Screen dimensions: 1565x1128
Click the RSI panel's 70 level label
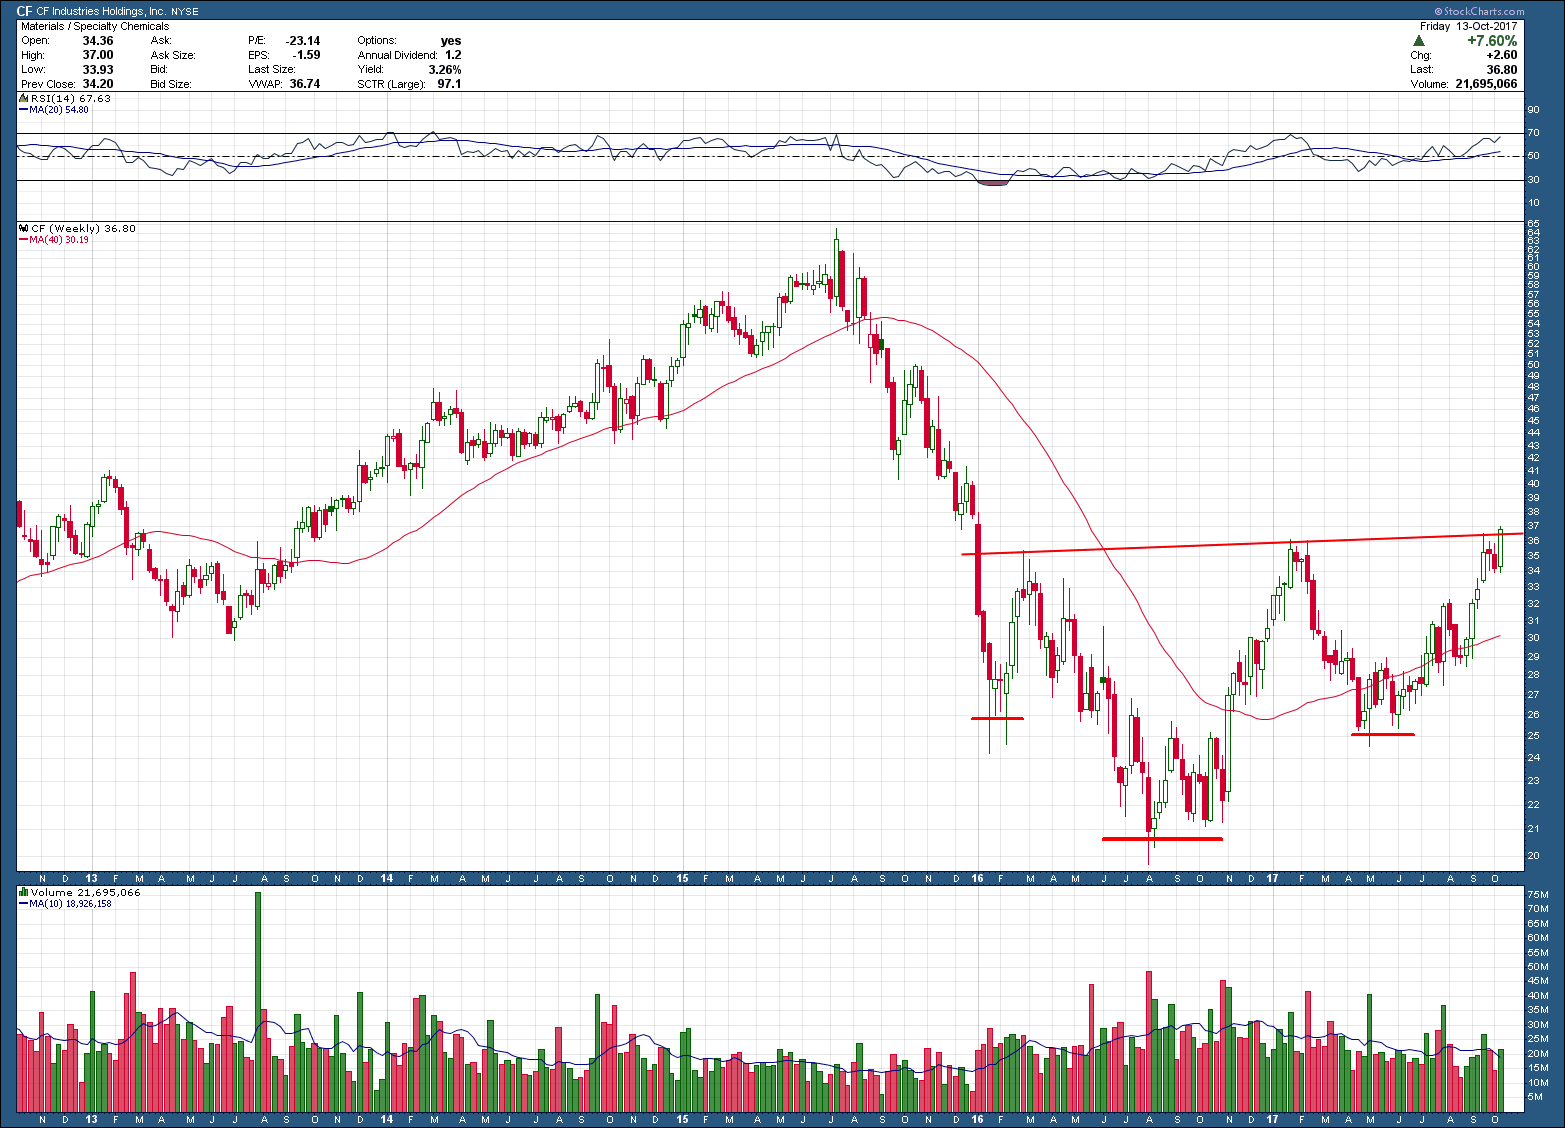tap(1533, 133)
